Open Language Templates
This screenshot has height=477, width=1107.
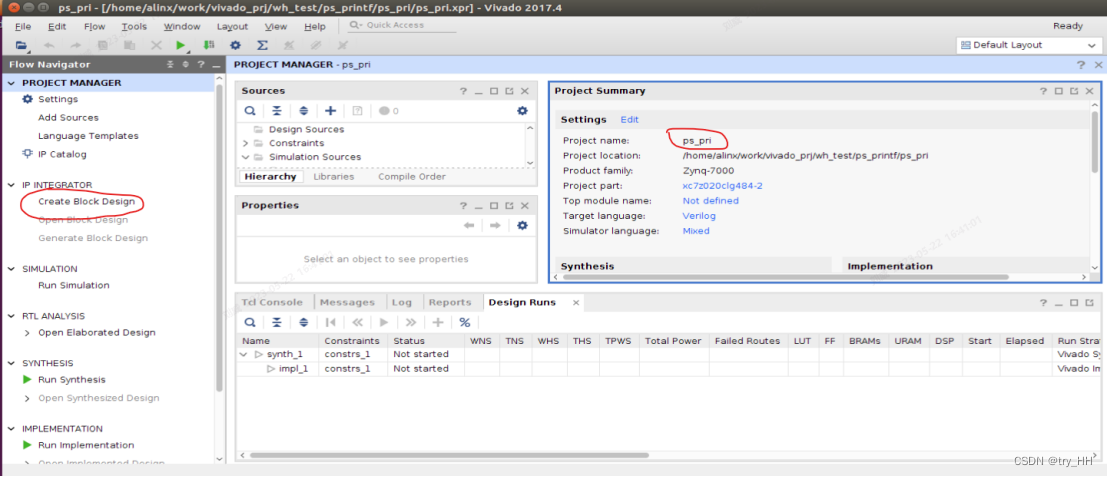pyautogui.click(x=88, y=135)
